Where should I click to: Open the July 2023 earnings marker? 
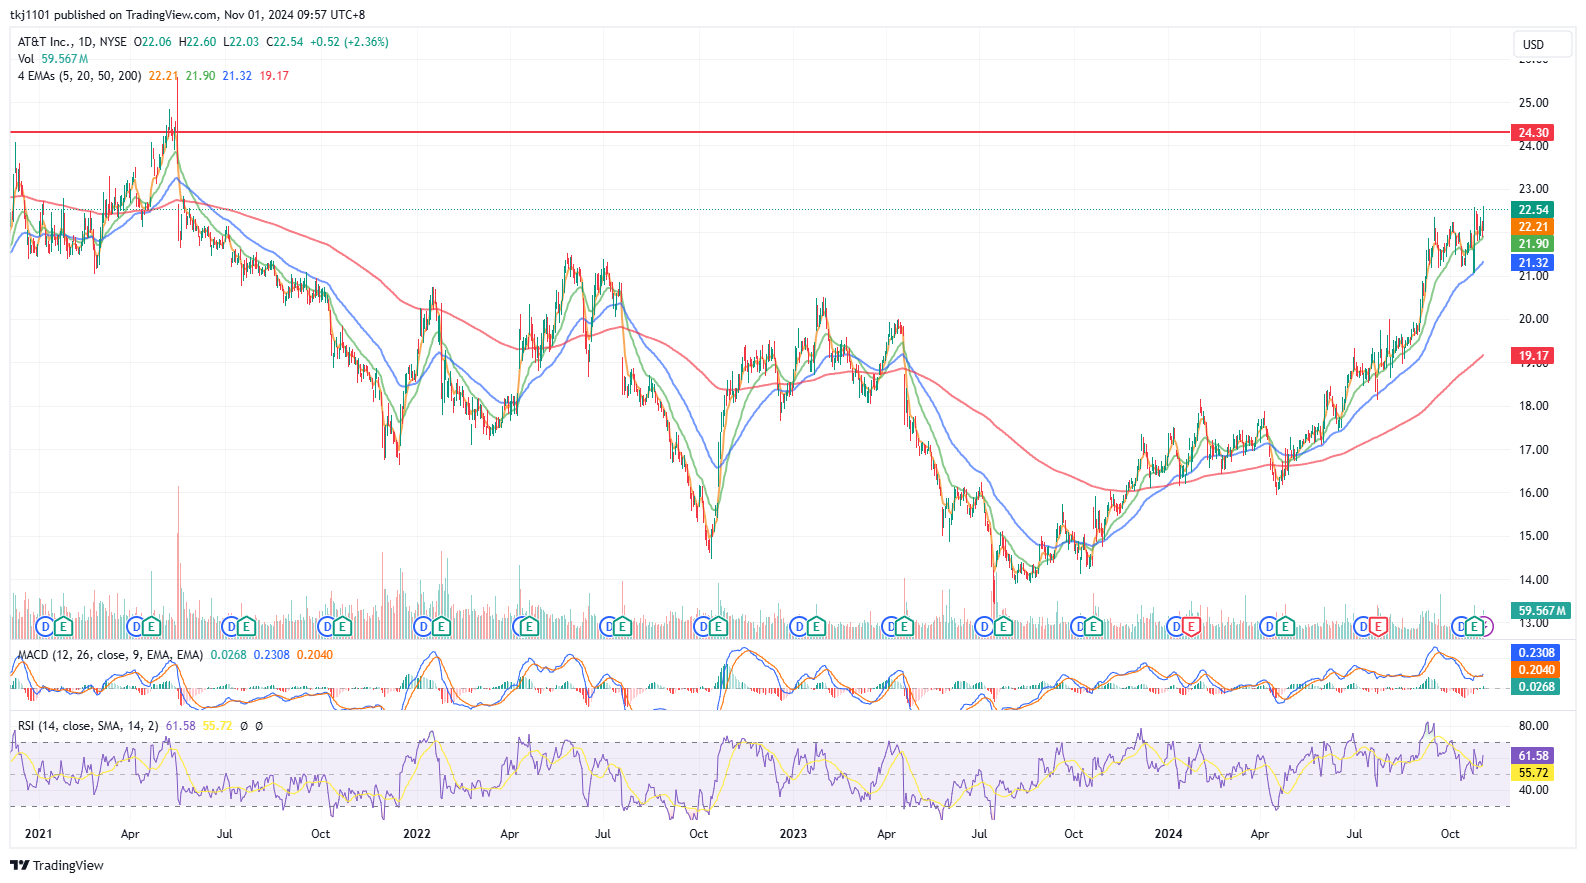1003,627
